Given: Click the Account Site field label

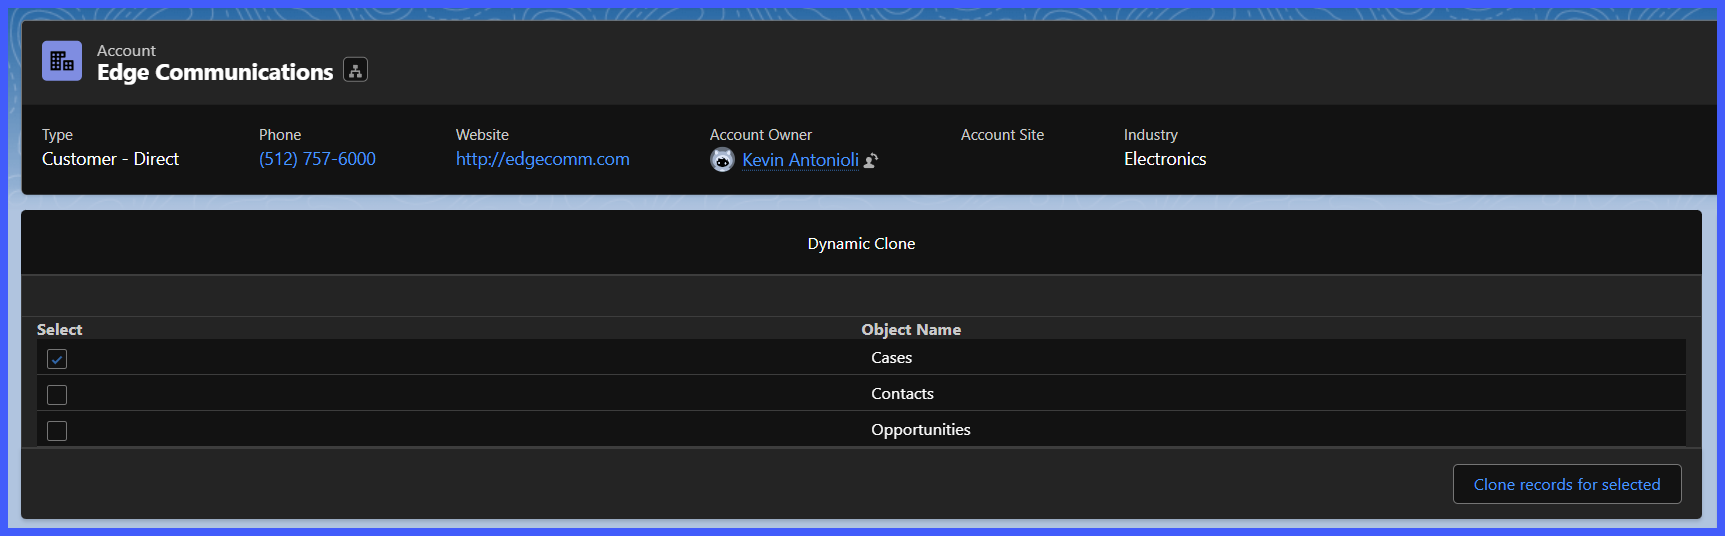Looking at the screenshot, I should click(x=1002, y=135).
